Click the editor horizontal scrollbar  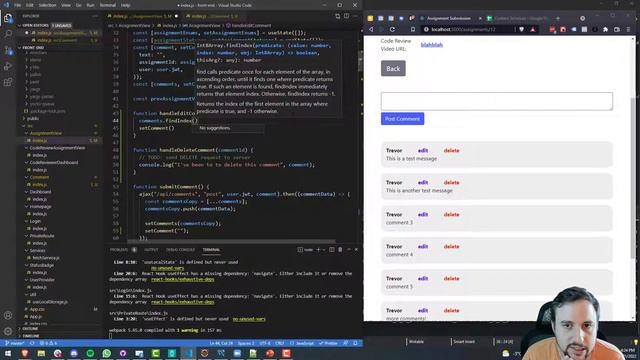(x=232, y=241)
